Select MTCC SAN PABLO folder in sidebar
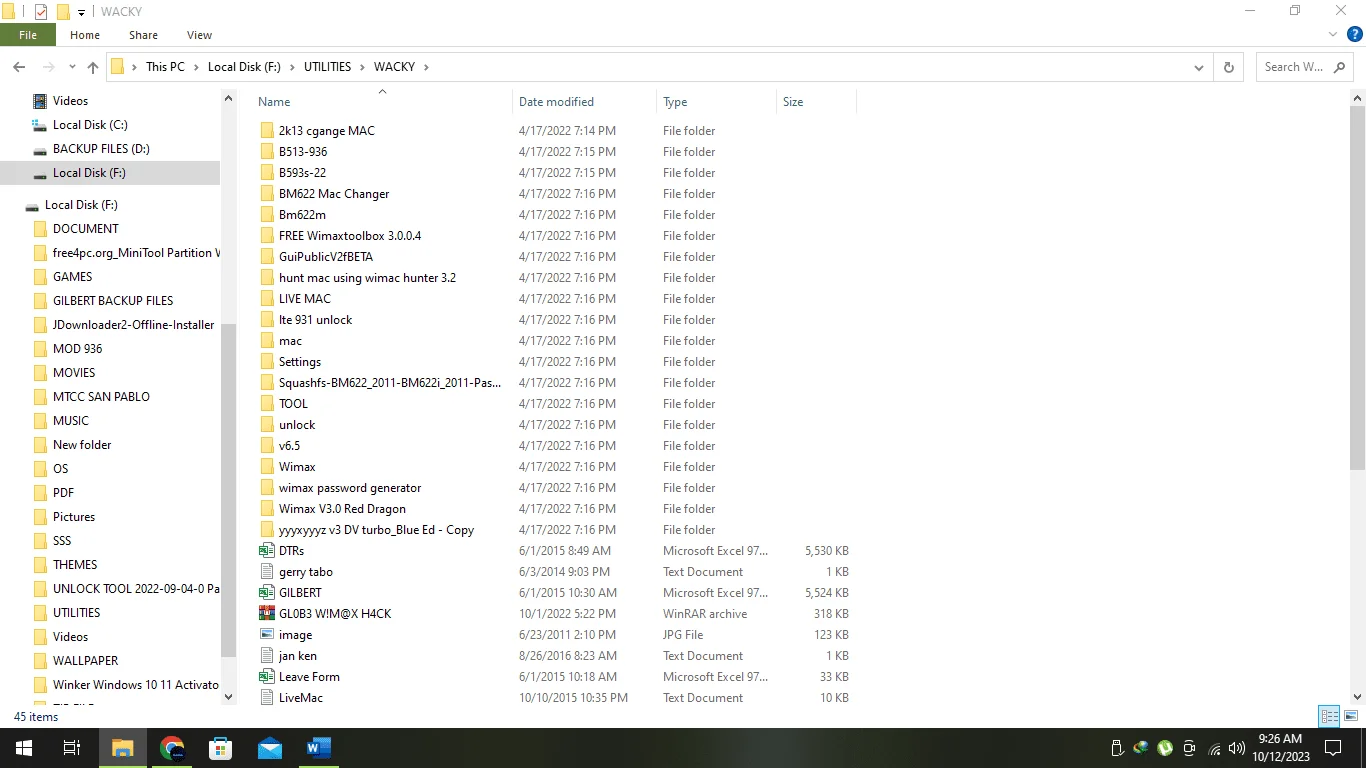Viewport: 1366px width, 768px height. click(x=101, y=397)
